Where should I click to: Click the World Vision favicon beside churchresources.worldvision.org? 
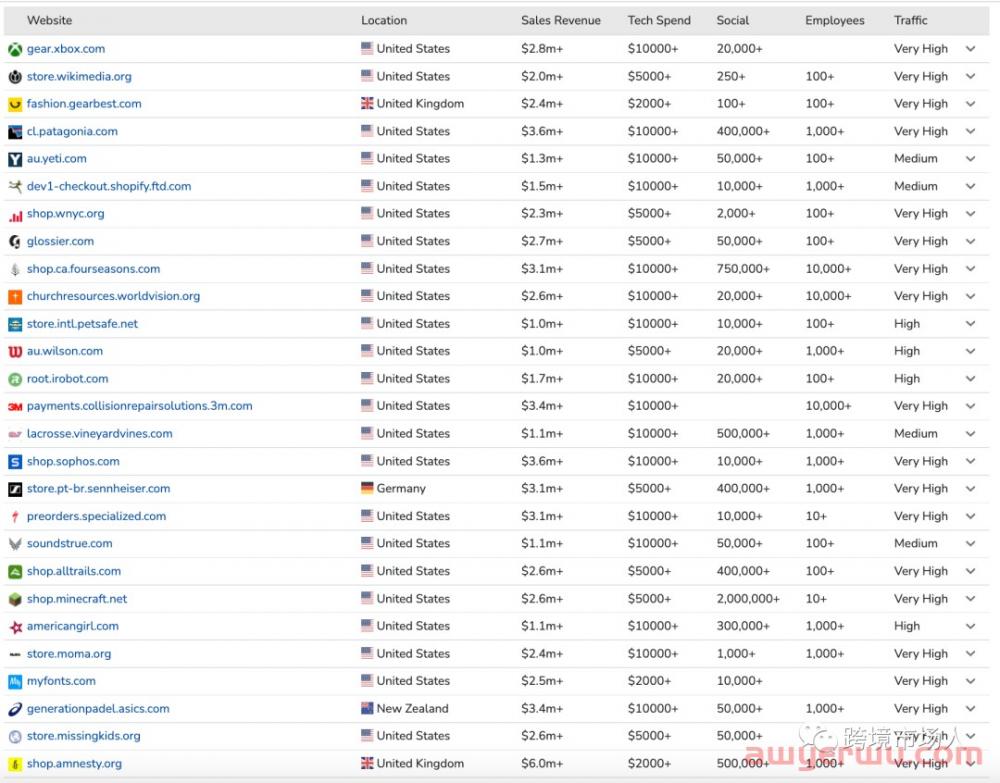[x=15, y=296]
